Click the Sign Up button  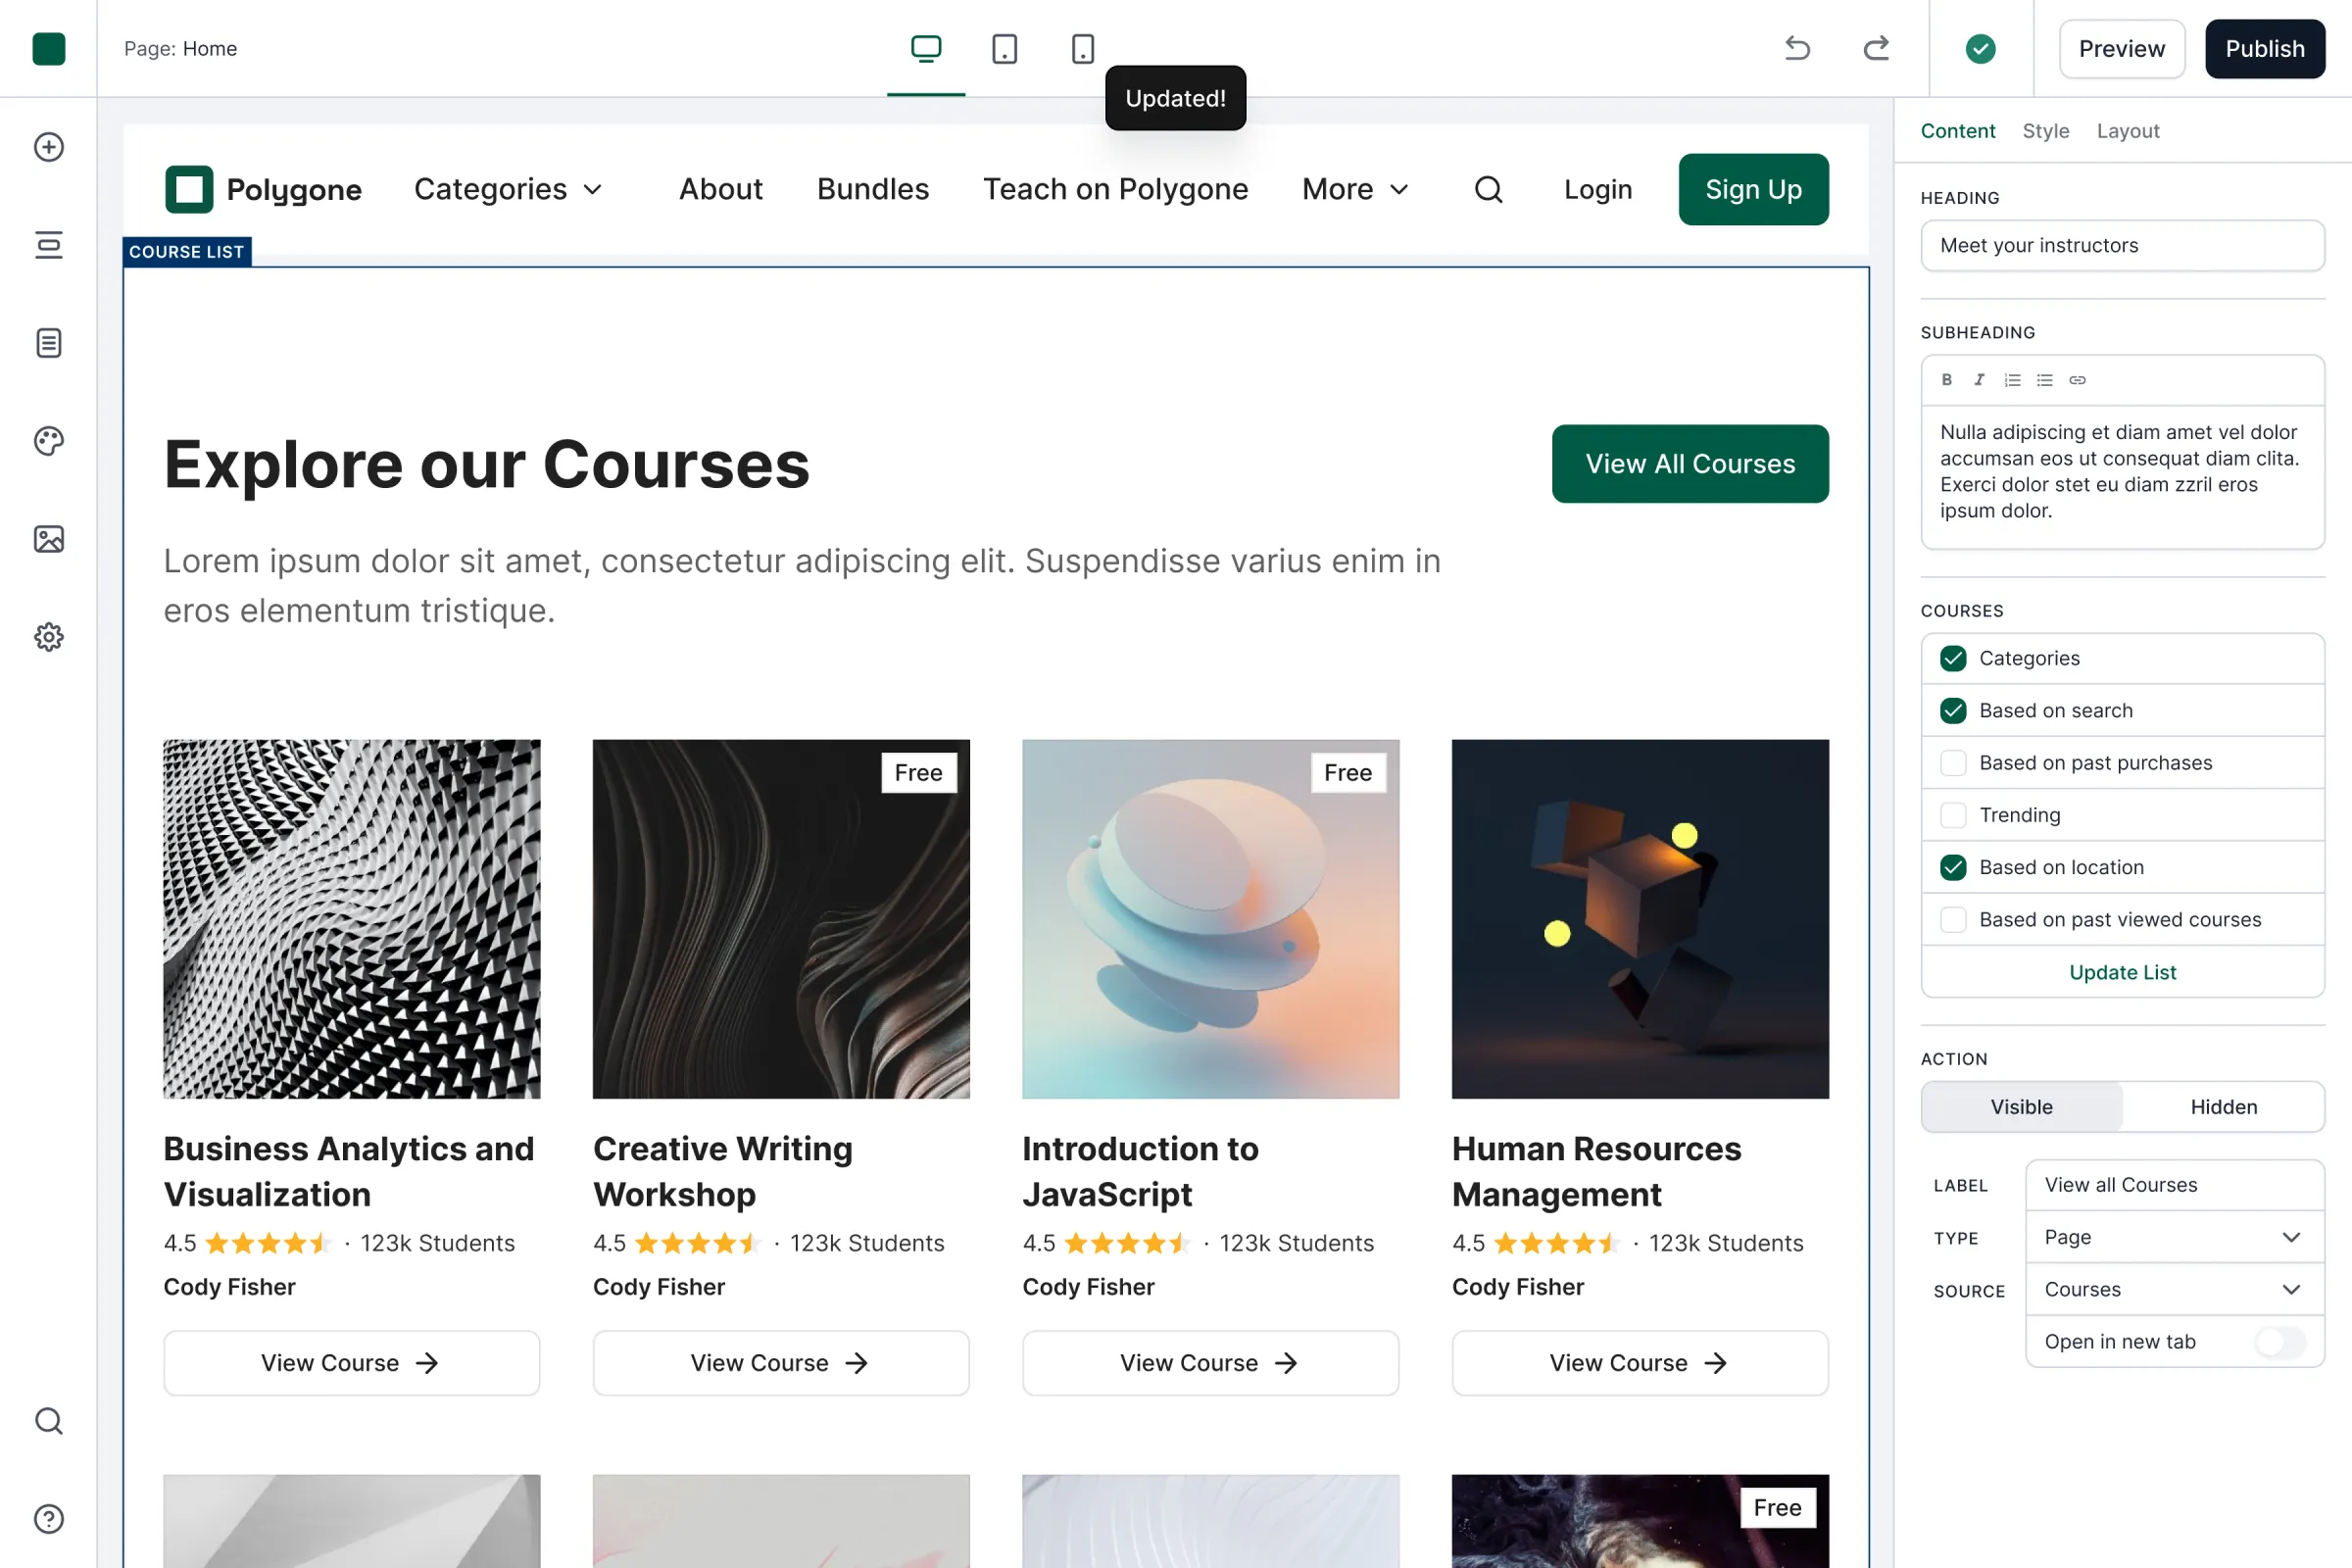click(x=1753, y=189)
